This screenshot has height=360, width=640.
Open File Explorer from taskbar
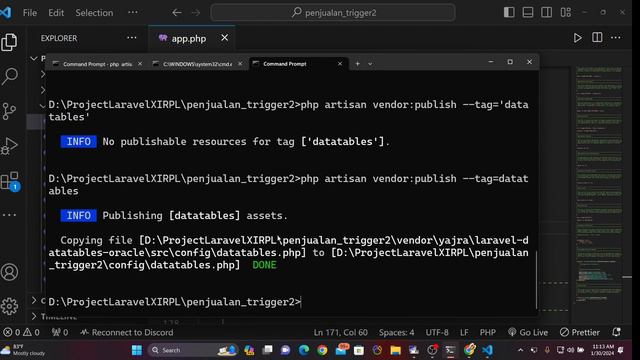(x=395, y=350)
